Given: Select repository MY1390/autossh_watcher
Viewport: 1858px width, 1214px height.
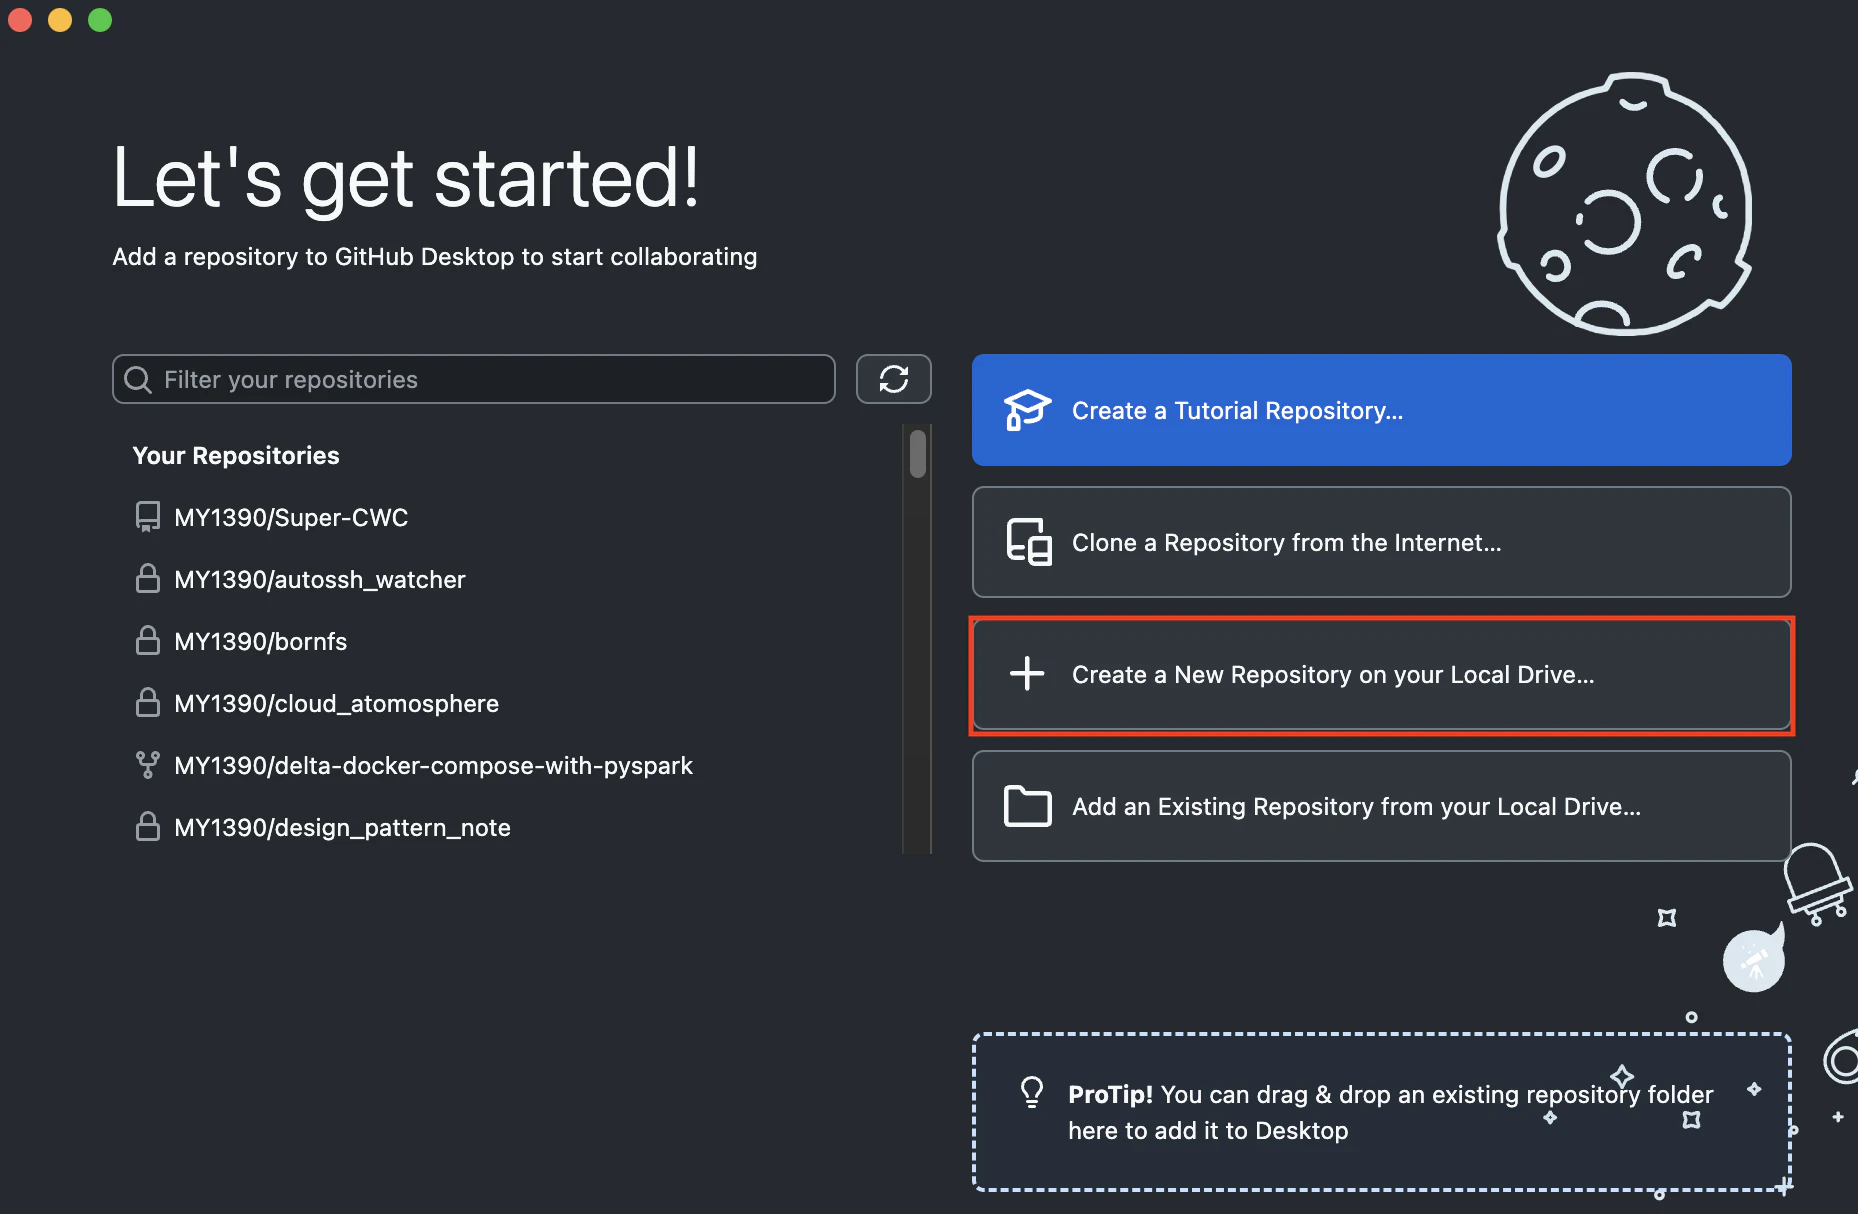Looking at the screenshot, I should click(x=508, y=579).
